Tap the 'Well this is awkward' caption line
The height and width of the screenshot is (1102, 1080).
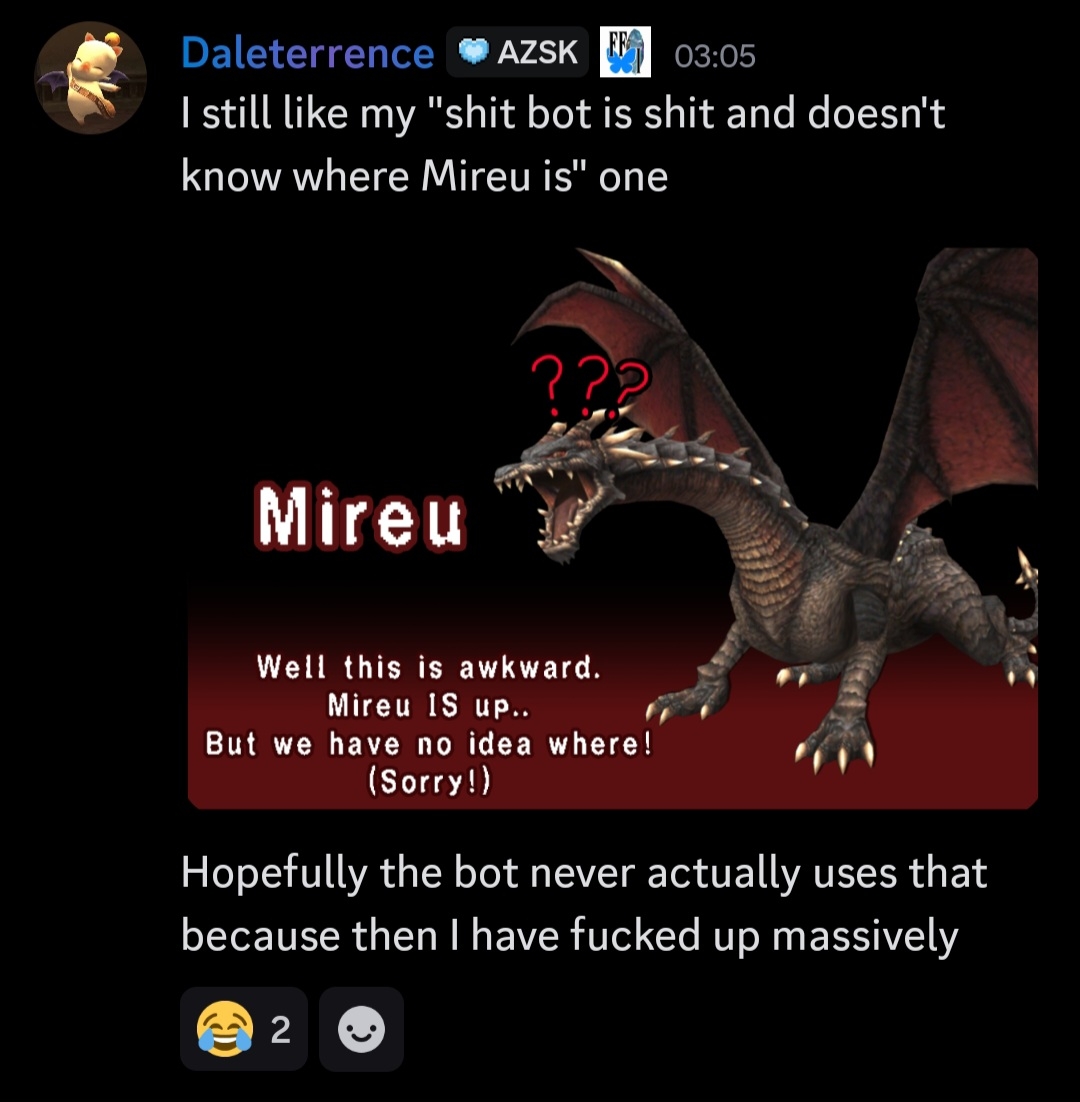429,667
